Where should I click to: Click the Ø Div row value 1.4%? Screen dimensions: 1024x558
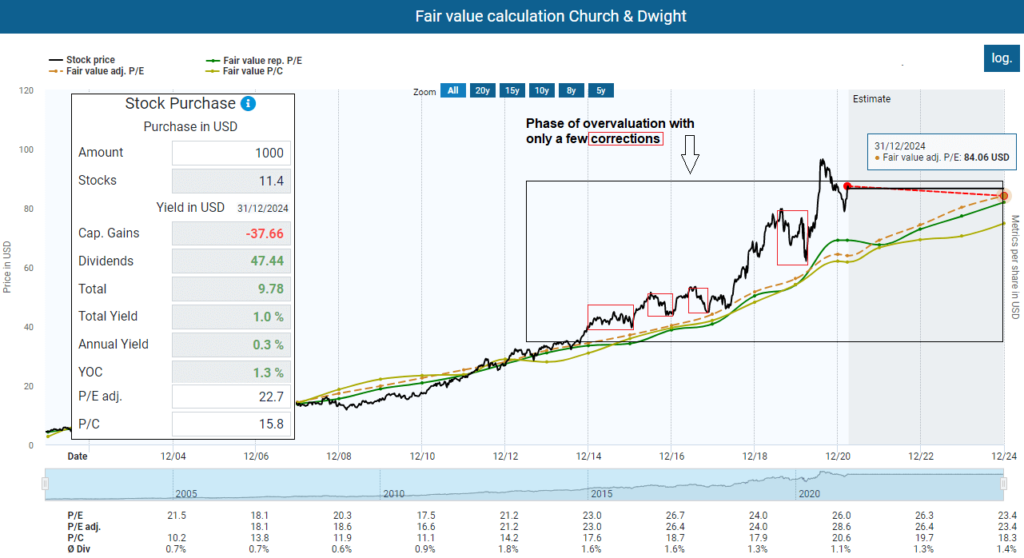[1006, 549]
